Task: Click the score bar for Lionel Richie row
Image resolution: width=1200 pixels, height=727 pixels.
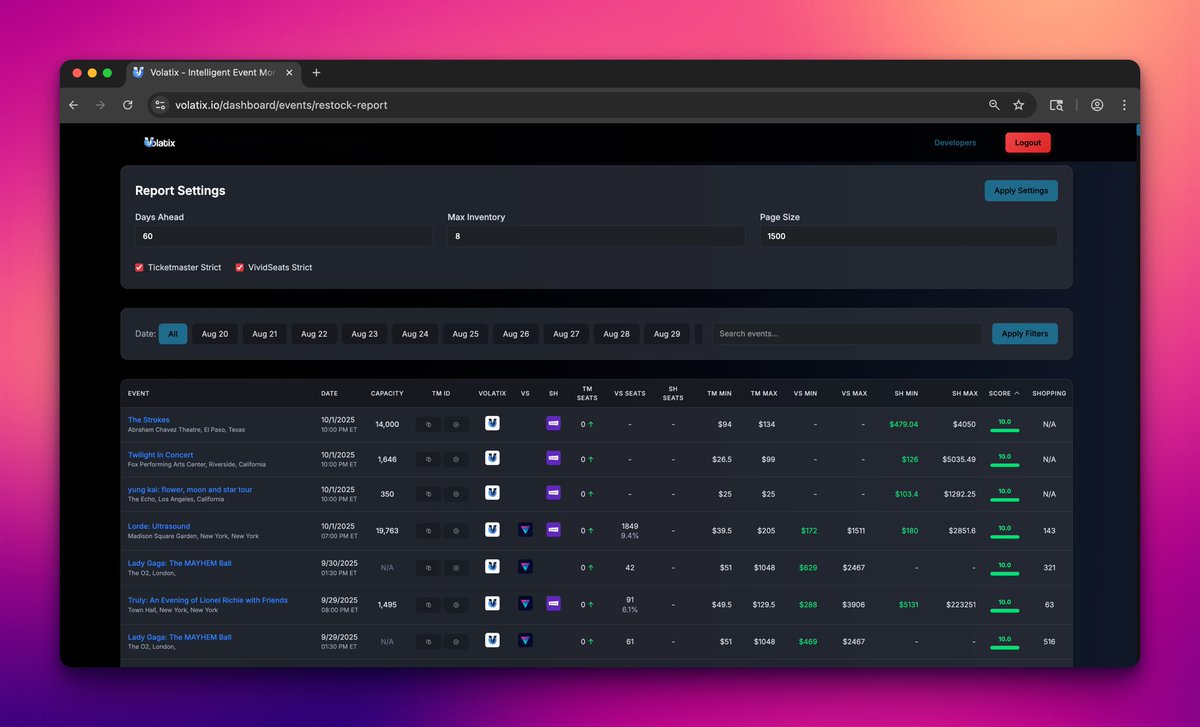Action: click(1004, 611)
